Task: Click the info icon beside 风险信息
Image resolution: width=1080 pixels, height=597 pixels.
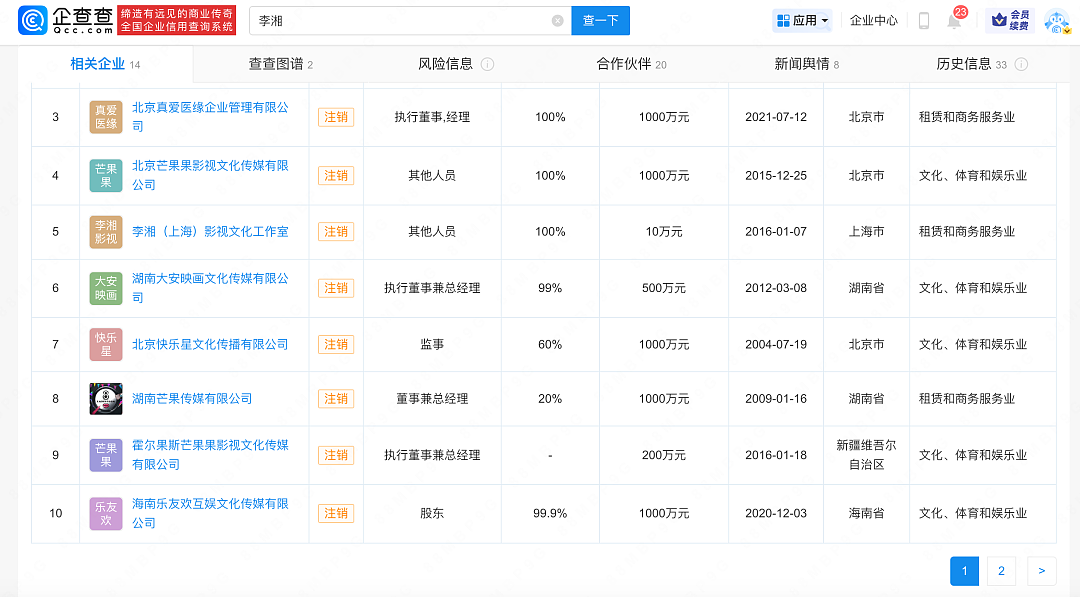Action: pos(487,64)
